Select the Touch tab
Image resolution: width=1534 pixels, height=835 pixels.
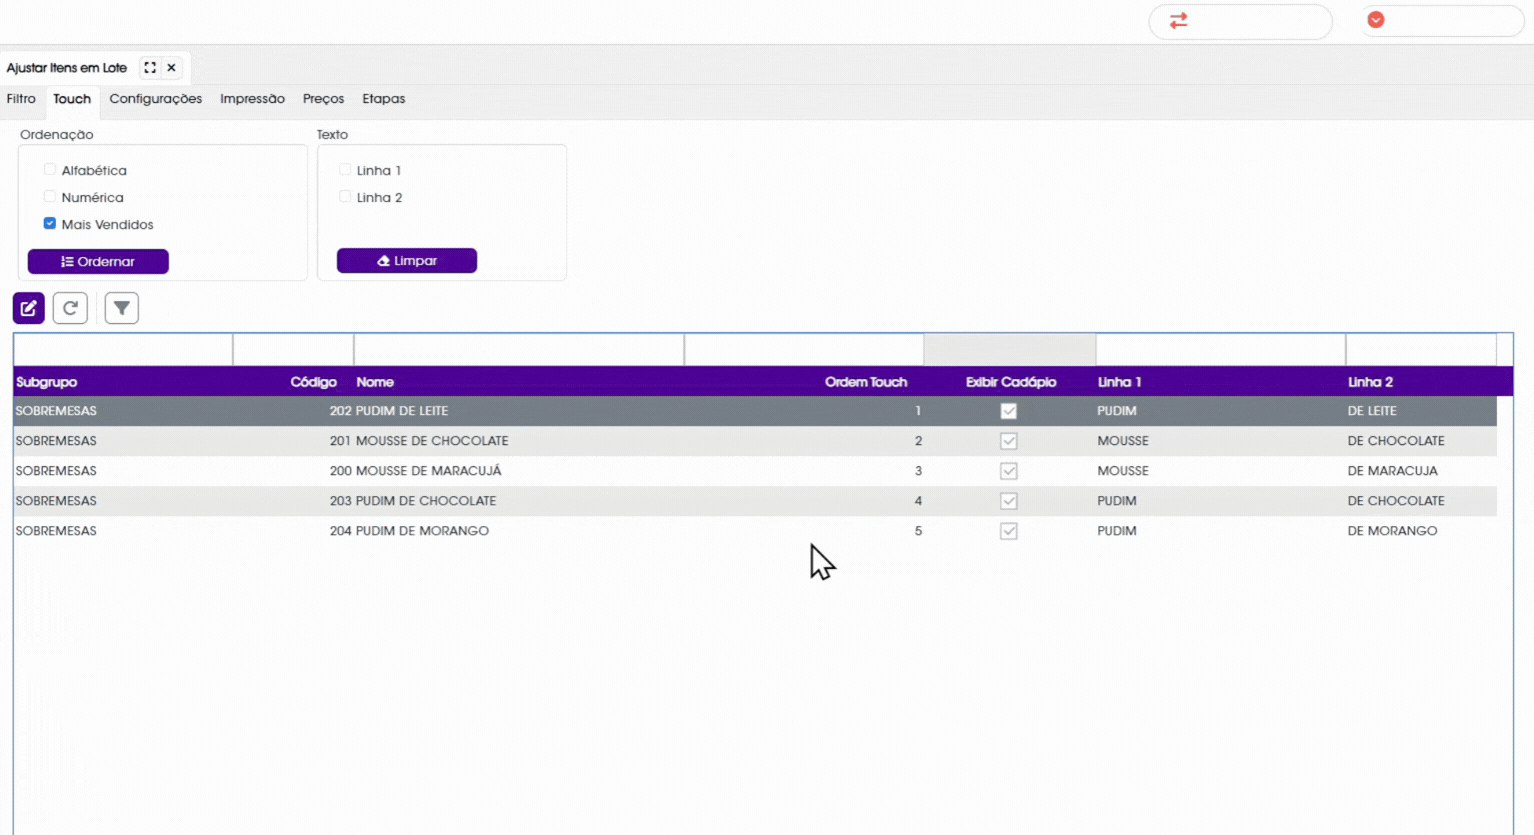pyautogui.click(x=72, y=99)
